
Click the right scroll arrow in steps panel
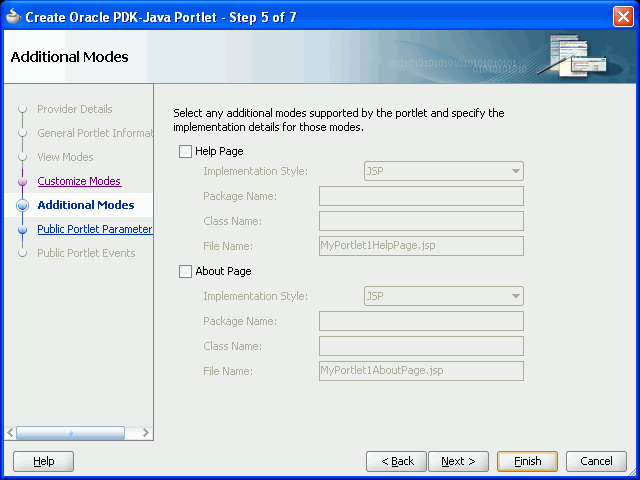[145, 433]
